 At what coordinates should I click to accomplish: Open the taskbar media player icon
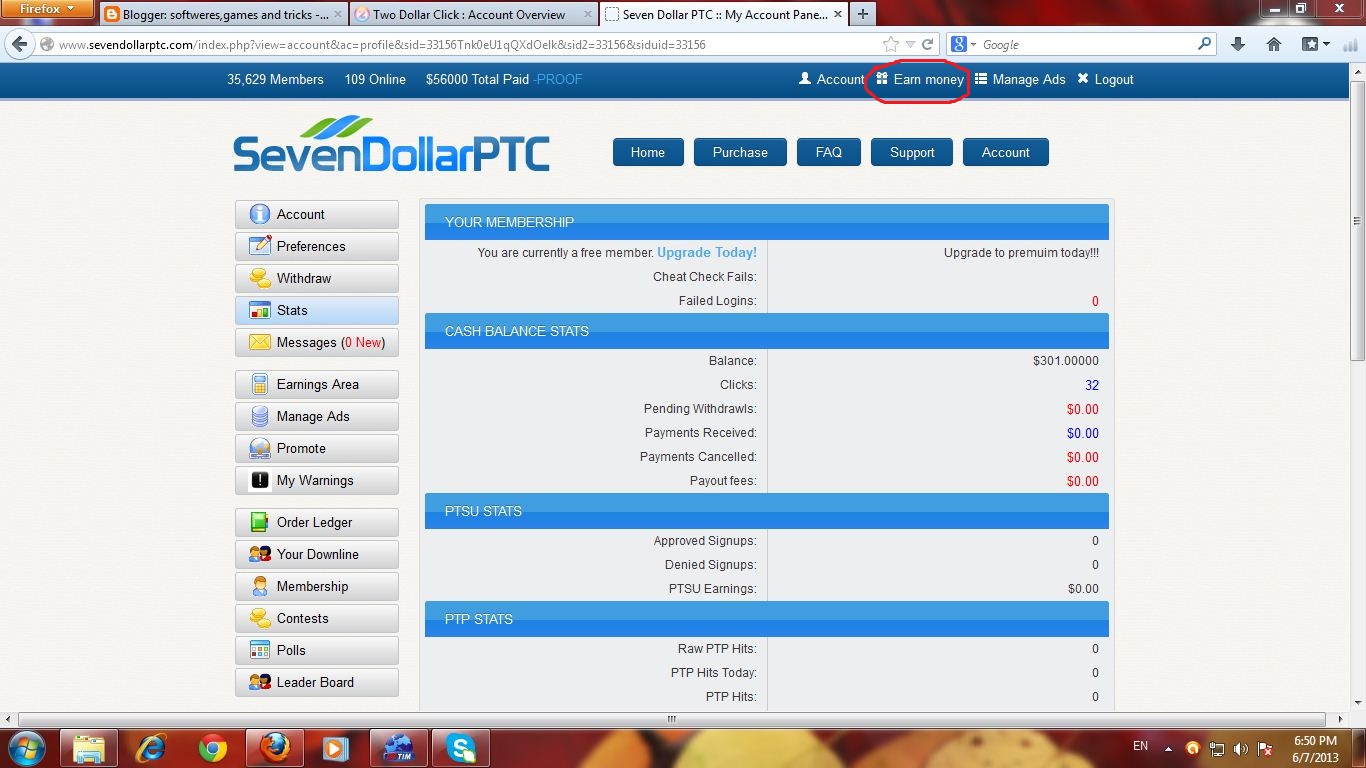pyautogui.click(x=336, y=748)
